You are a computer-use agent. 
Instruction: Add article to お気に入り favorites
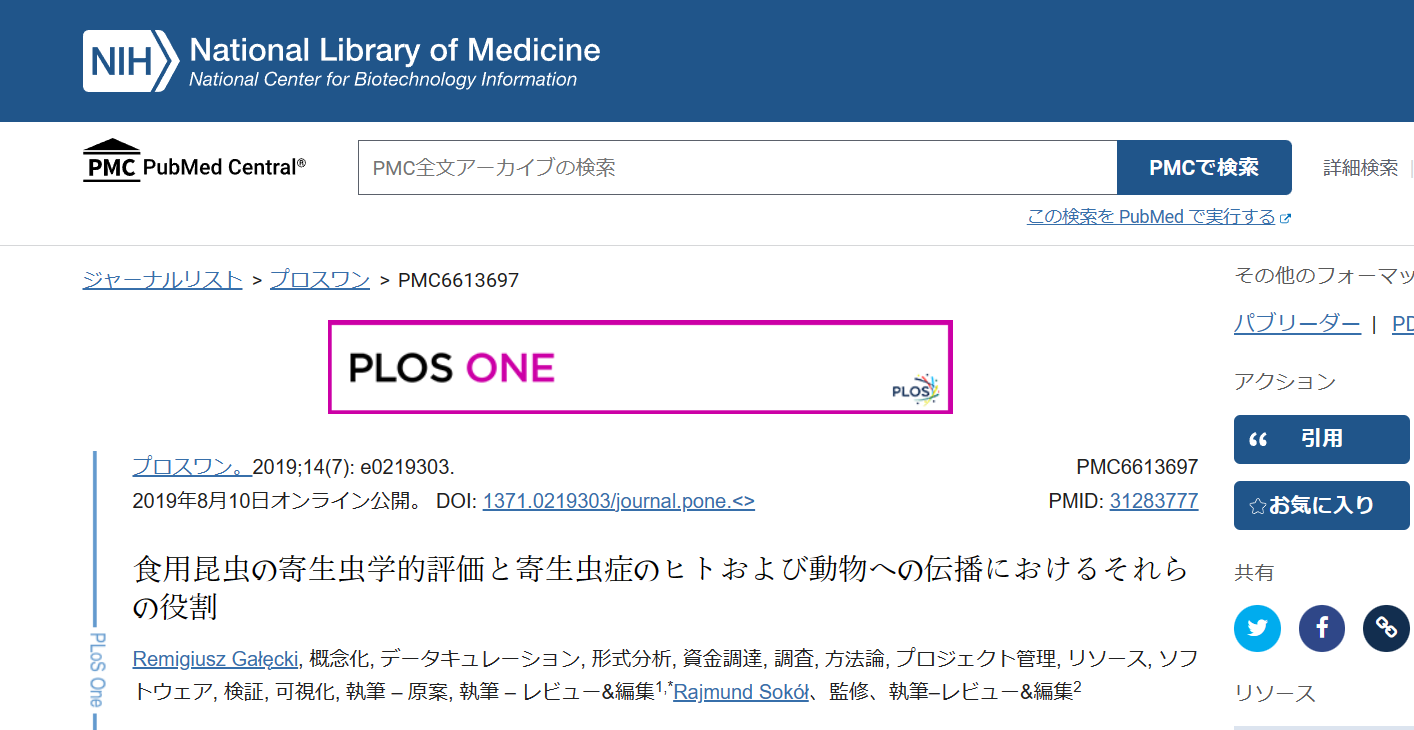click(x=1321, y=505)
